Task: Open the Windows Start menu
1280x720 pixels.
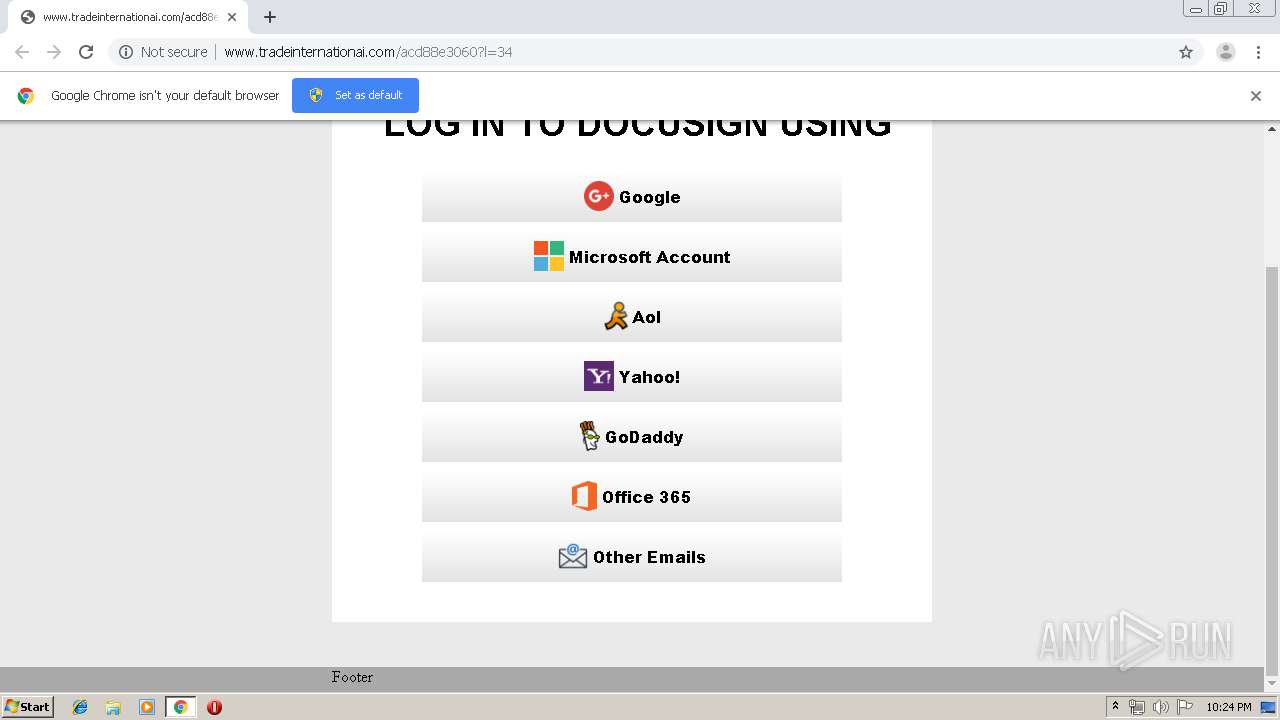Action: coord(27,706)
